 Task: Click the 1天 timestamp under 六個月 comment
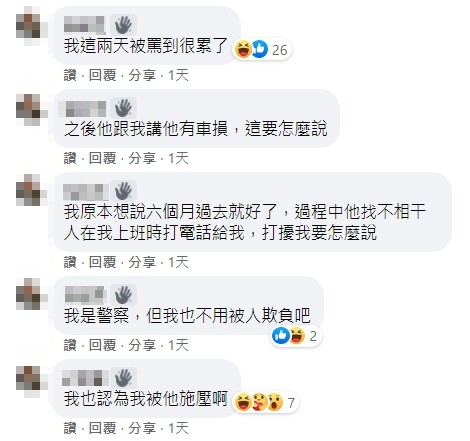[178, 262]
